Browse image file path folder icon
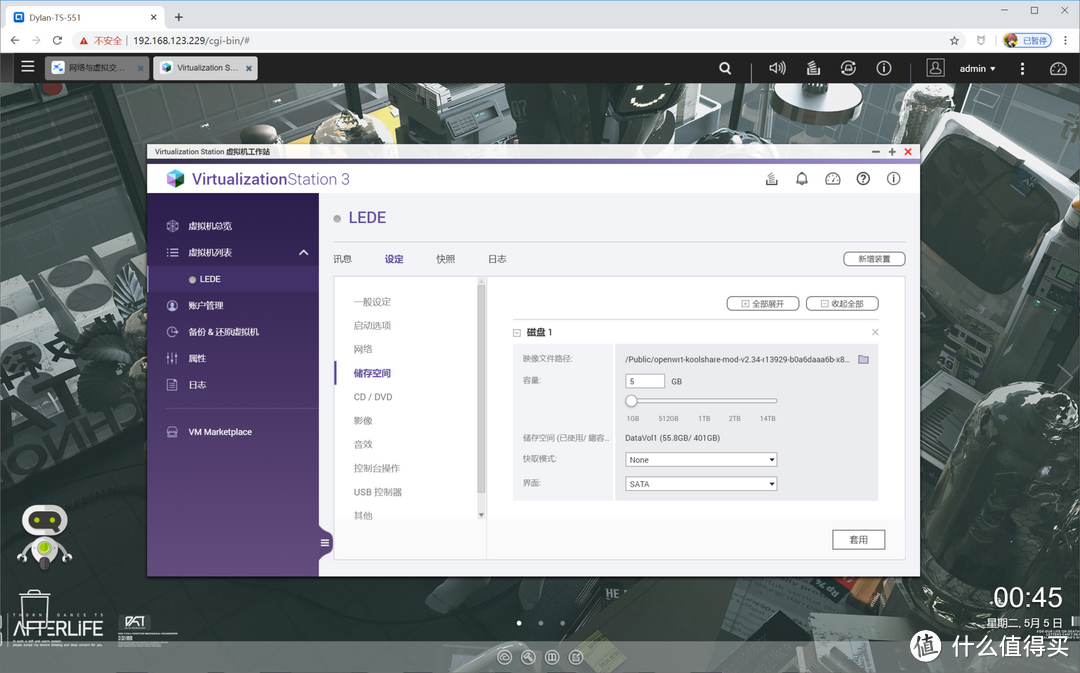1080x673 pixels. (x=863, y=360)
